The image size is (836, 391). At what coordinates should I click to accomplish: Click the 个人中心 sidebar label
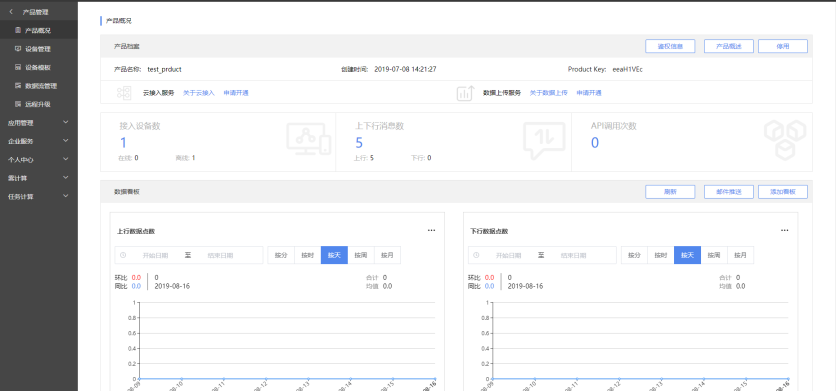tap(20, 159)
